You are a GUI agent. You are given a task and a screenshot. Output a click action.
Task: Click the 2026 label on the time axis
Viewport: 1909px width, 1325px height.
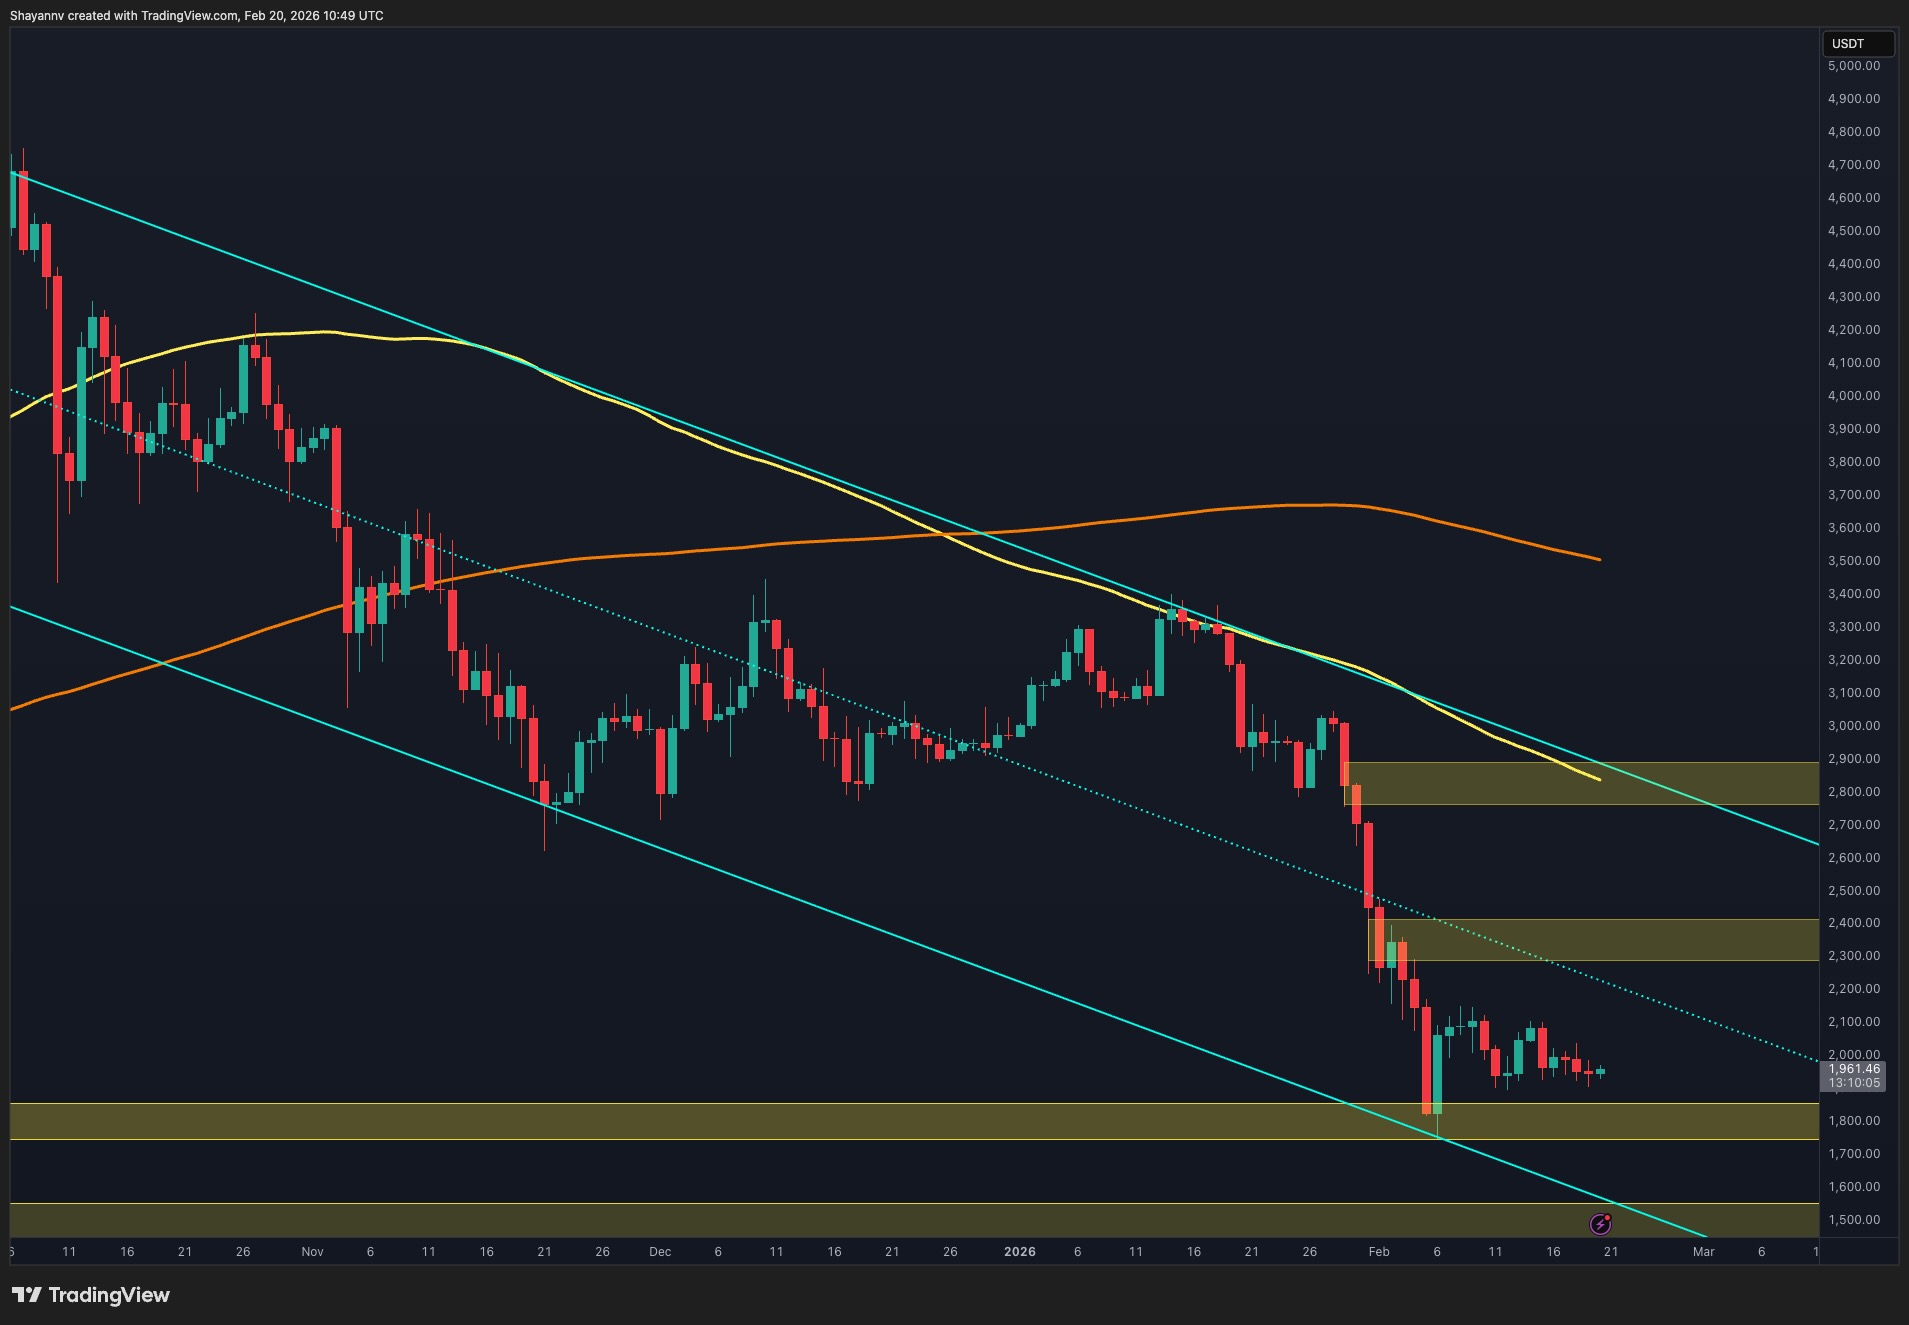tap(1021, 1251)
